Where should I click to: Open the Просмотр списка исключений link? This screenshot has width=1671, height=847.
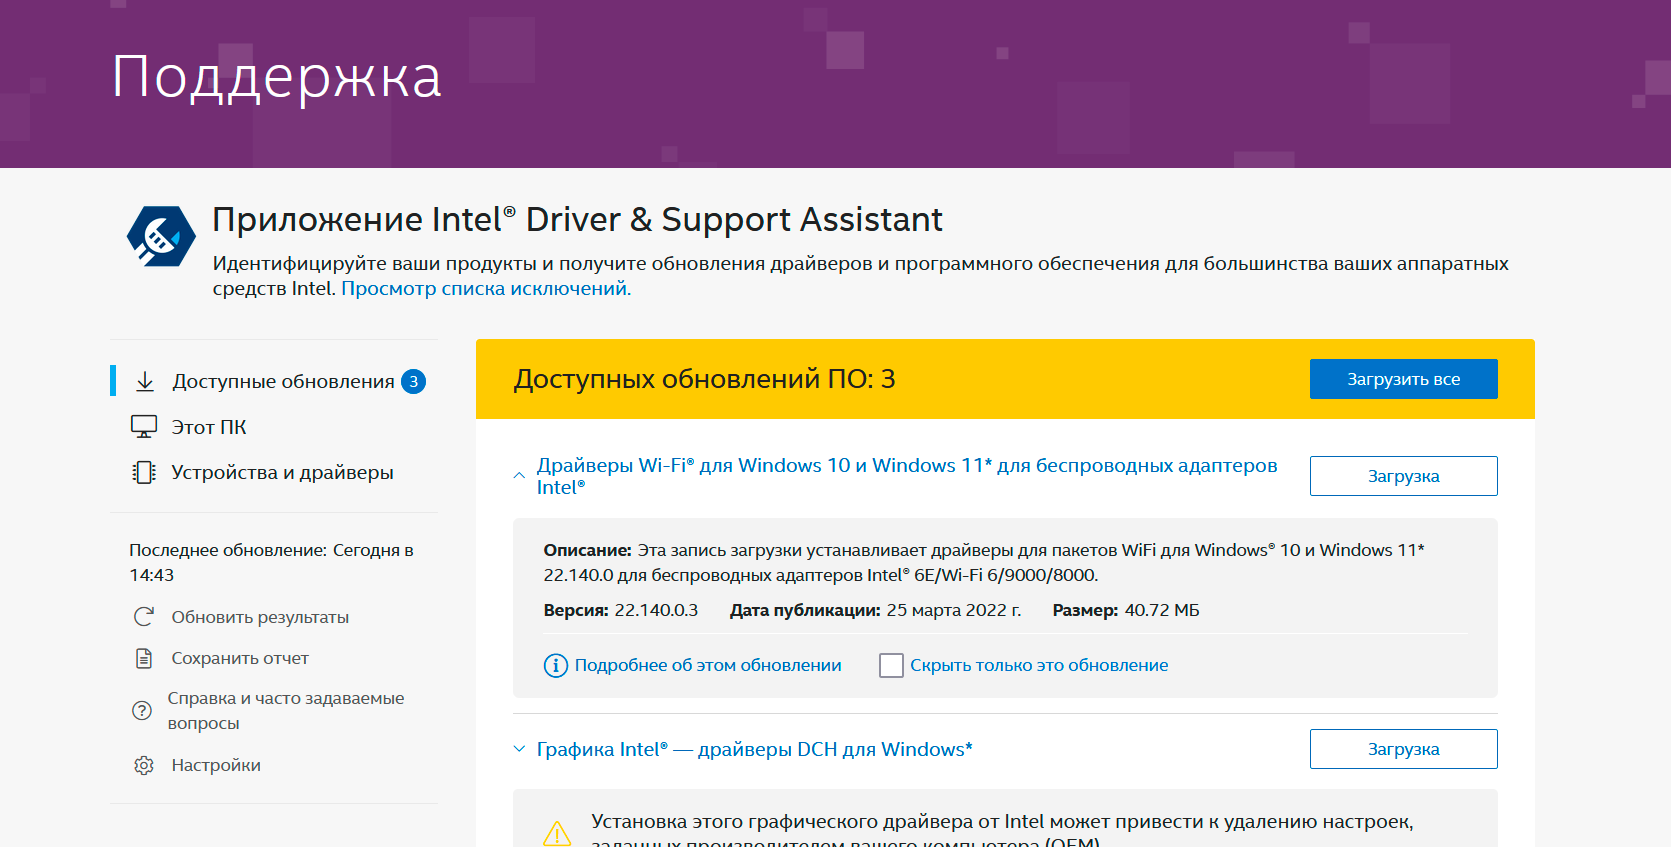tap(486, 289)
